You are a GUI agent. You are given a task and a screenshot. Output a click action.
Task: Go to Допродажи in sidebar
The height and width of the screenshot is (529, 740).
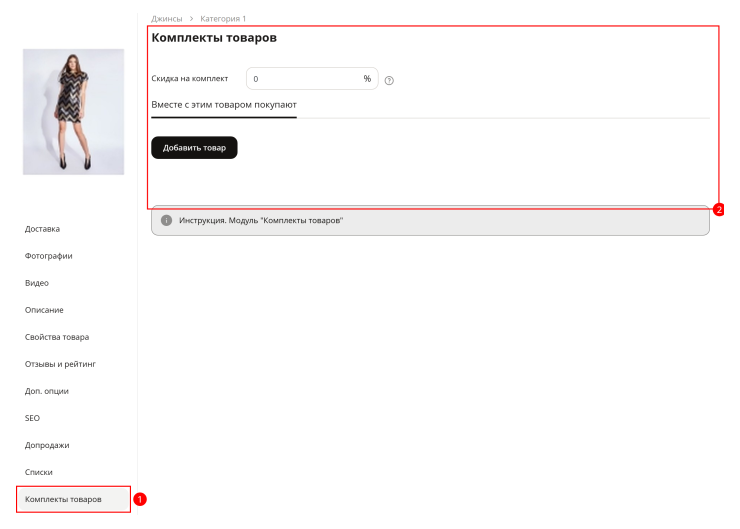(47, 445)
